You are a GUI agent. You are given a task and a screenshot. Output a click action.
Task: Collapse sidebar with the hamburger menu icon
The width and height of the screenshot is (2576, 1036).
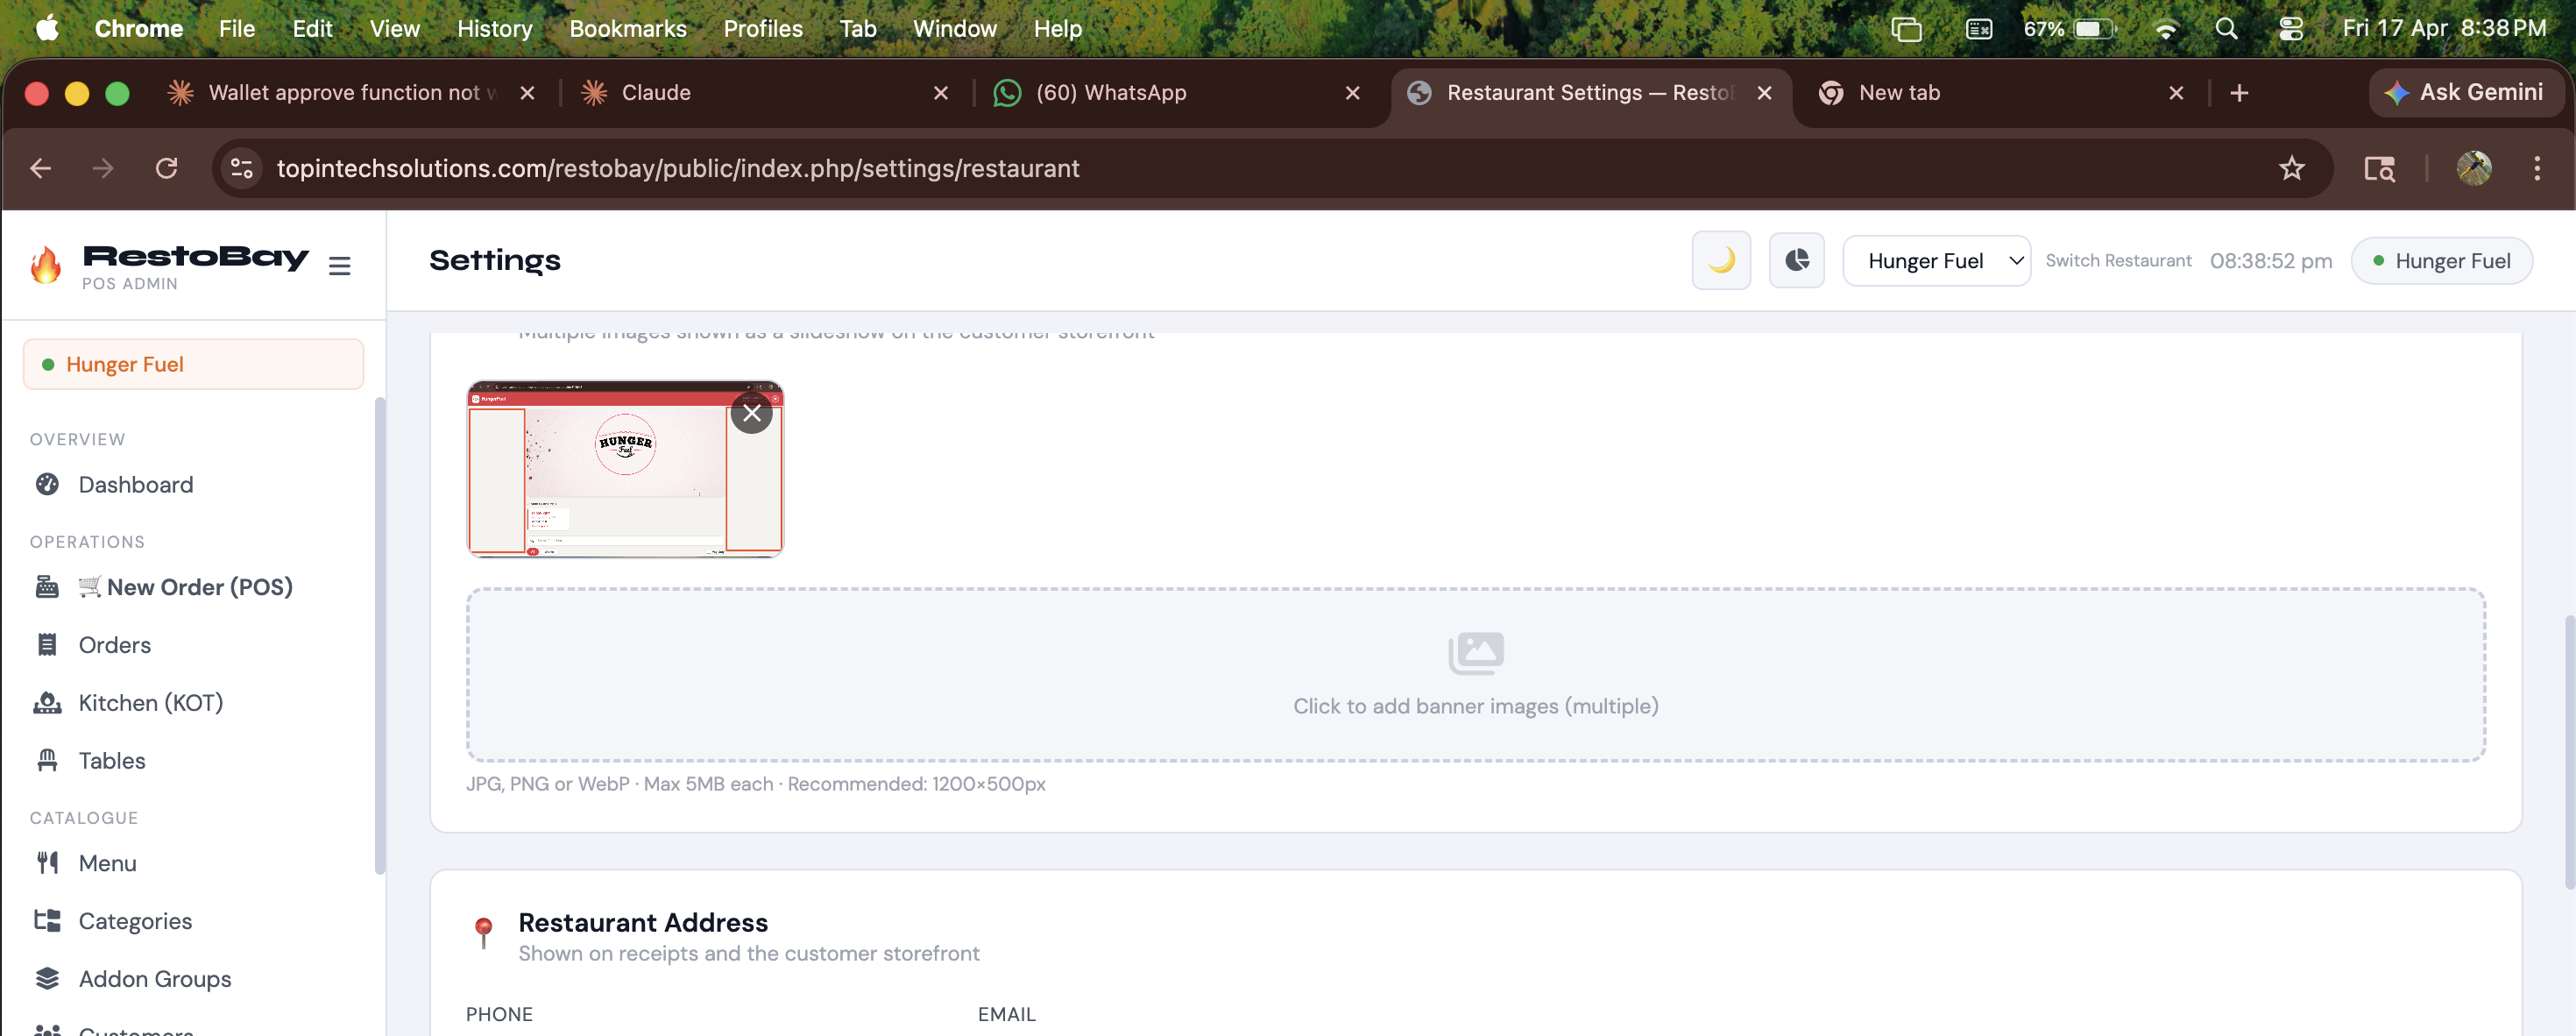(340, 266)
